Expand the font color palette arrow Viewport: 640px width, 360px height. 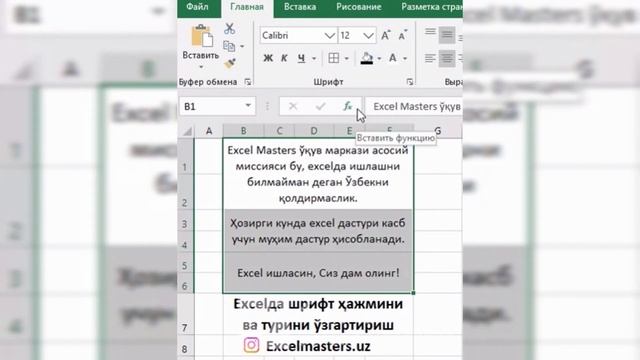click(x=405, y=59)
